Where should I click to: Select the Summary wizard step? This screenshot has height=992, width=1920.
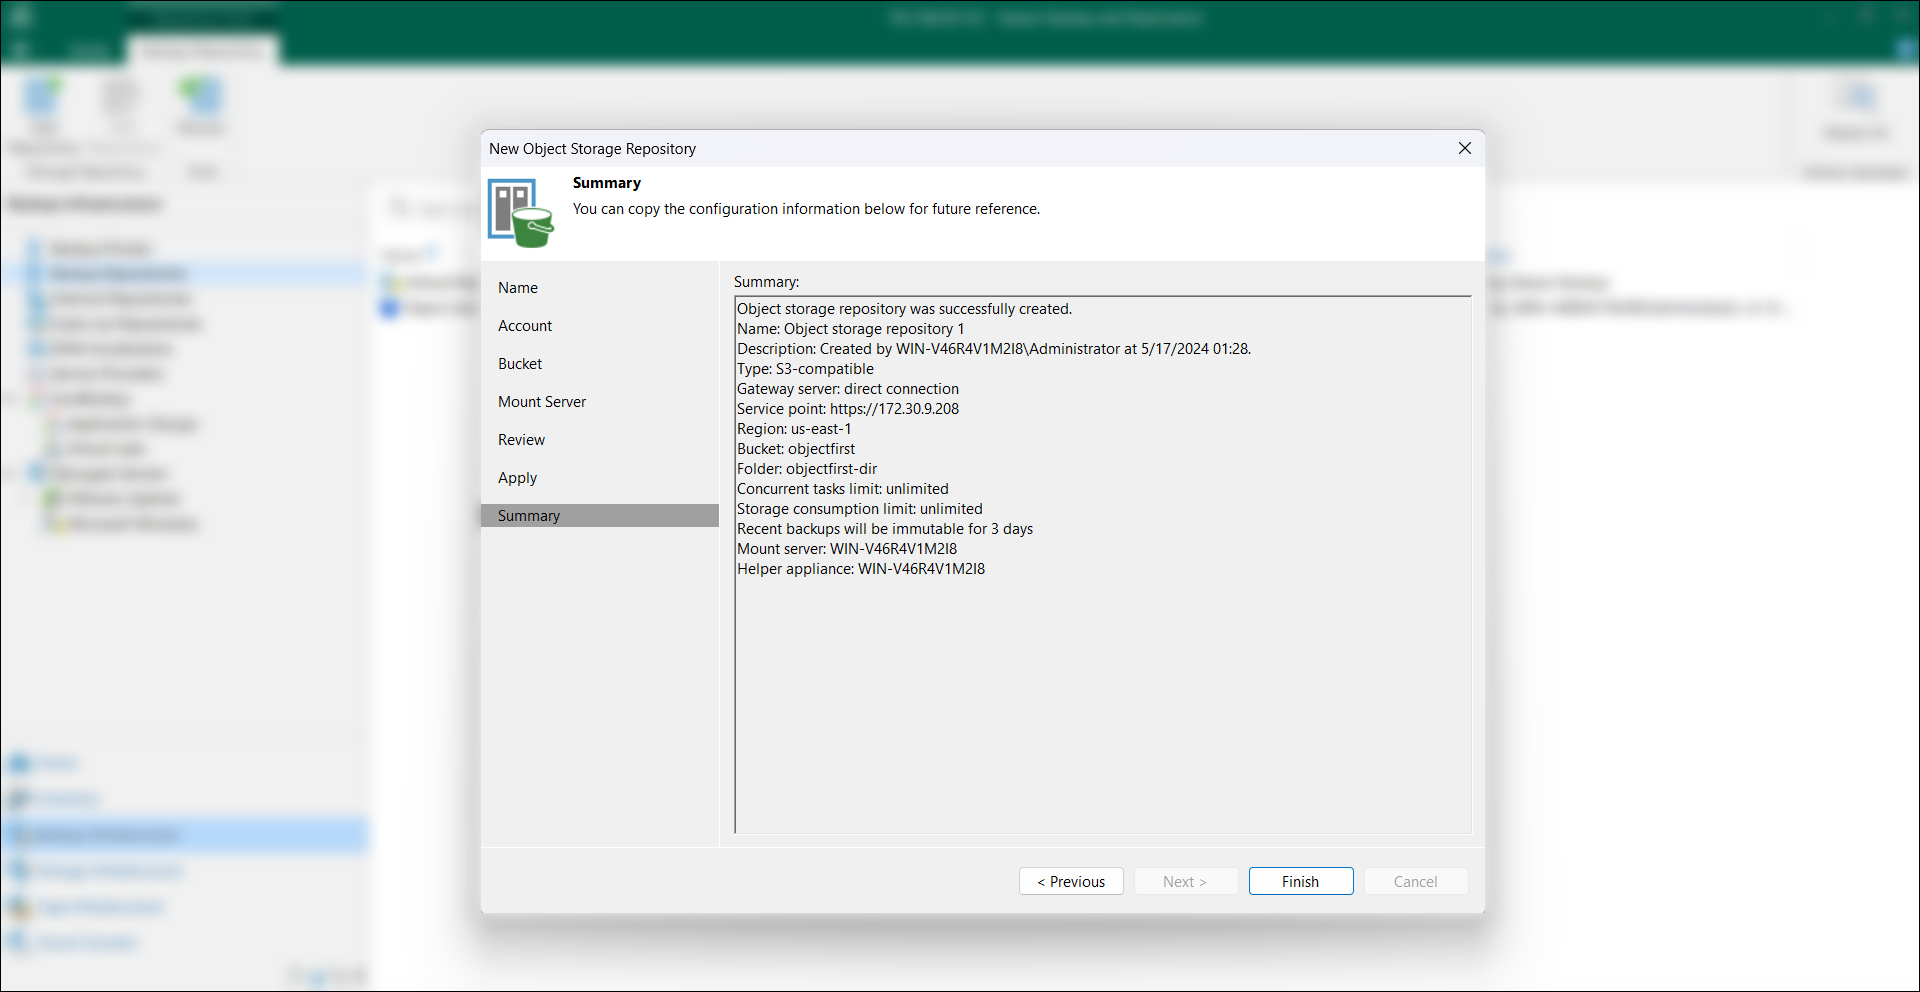click(x=599, y=516)
